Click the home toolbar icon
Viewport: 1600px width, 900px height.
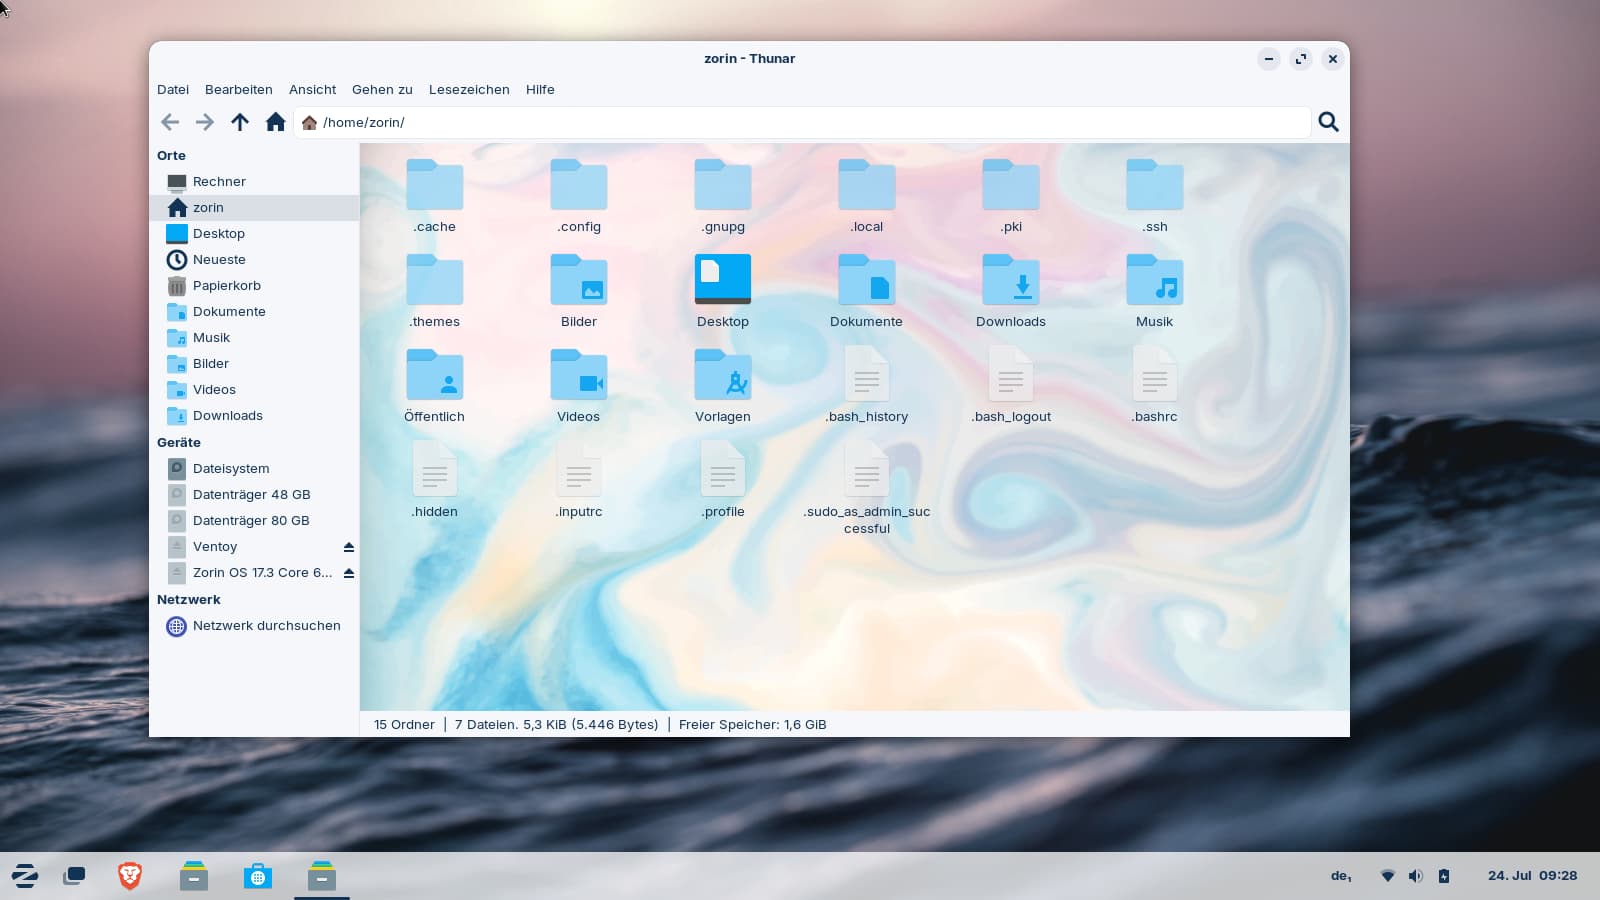276,122
